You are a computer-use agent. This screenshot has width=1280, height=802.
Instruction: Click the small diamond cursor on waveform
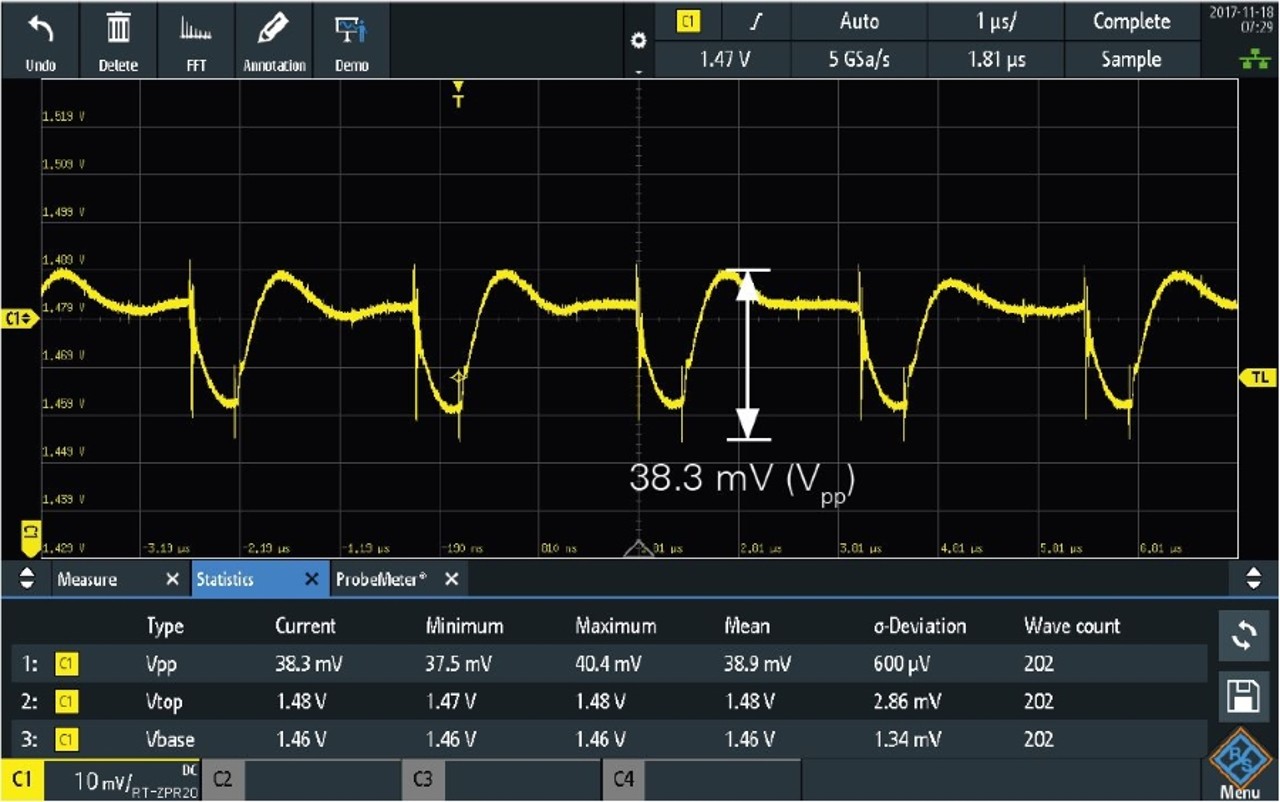459,377
